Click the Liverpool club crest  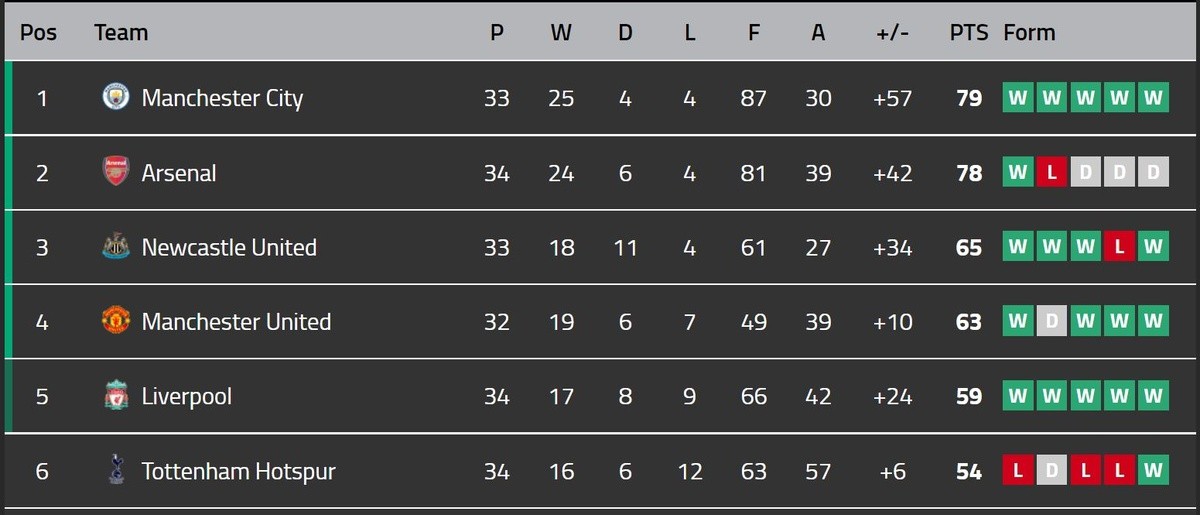116,396
